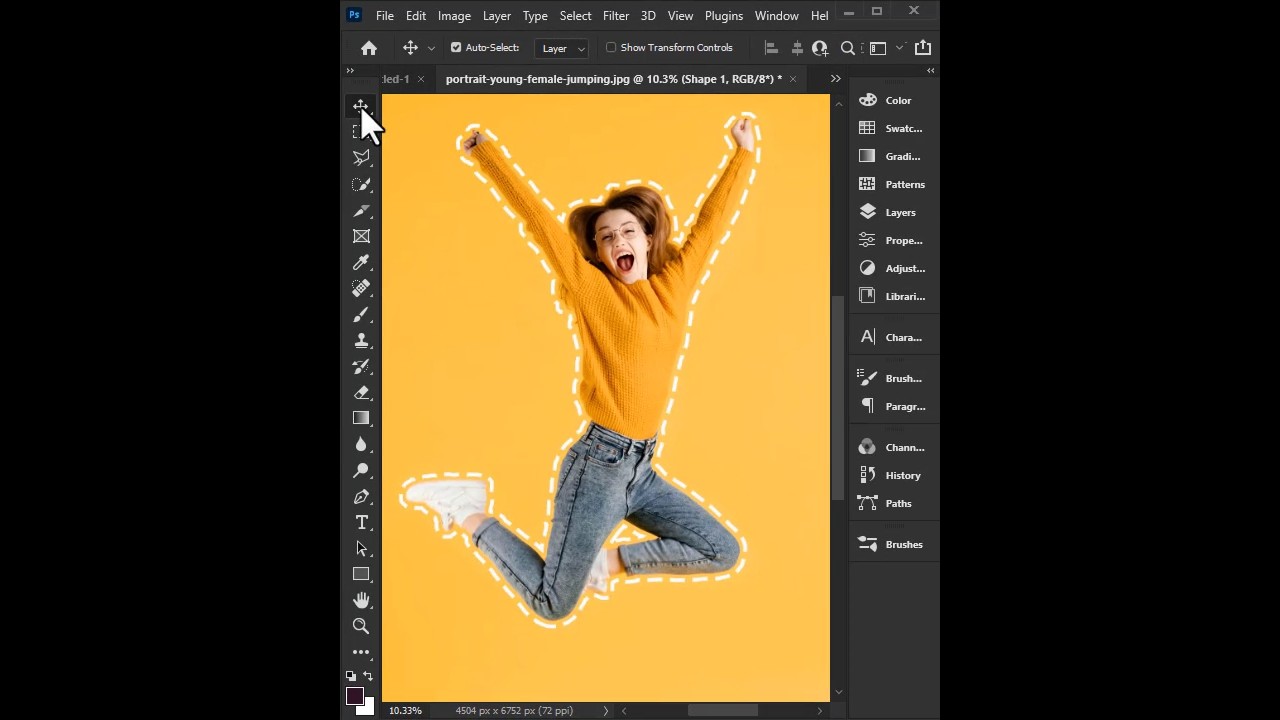This screenshot has height=720, width=1280.
Task: Open the Layer menu
Action: click(497, 16)
